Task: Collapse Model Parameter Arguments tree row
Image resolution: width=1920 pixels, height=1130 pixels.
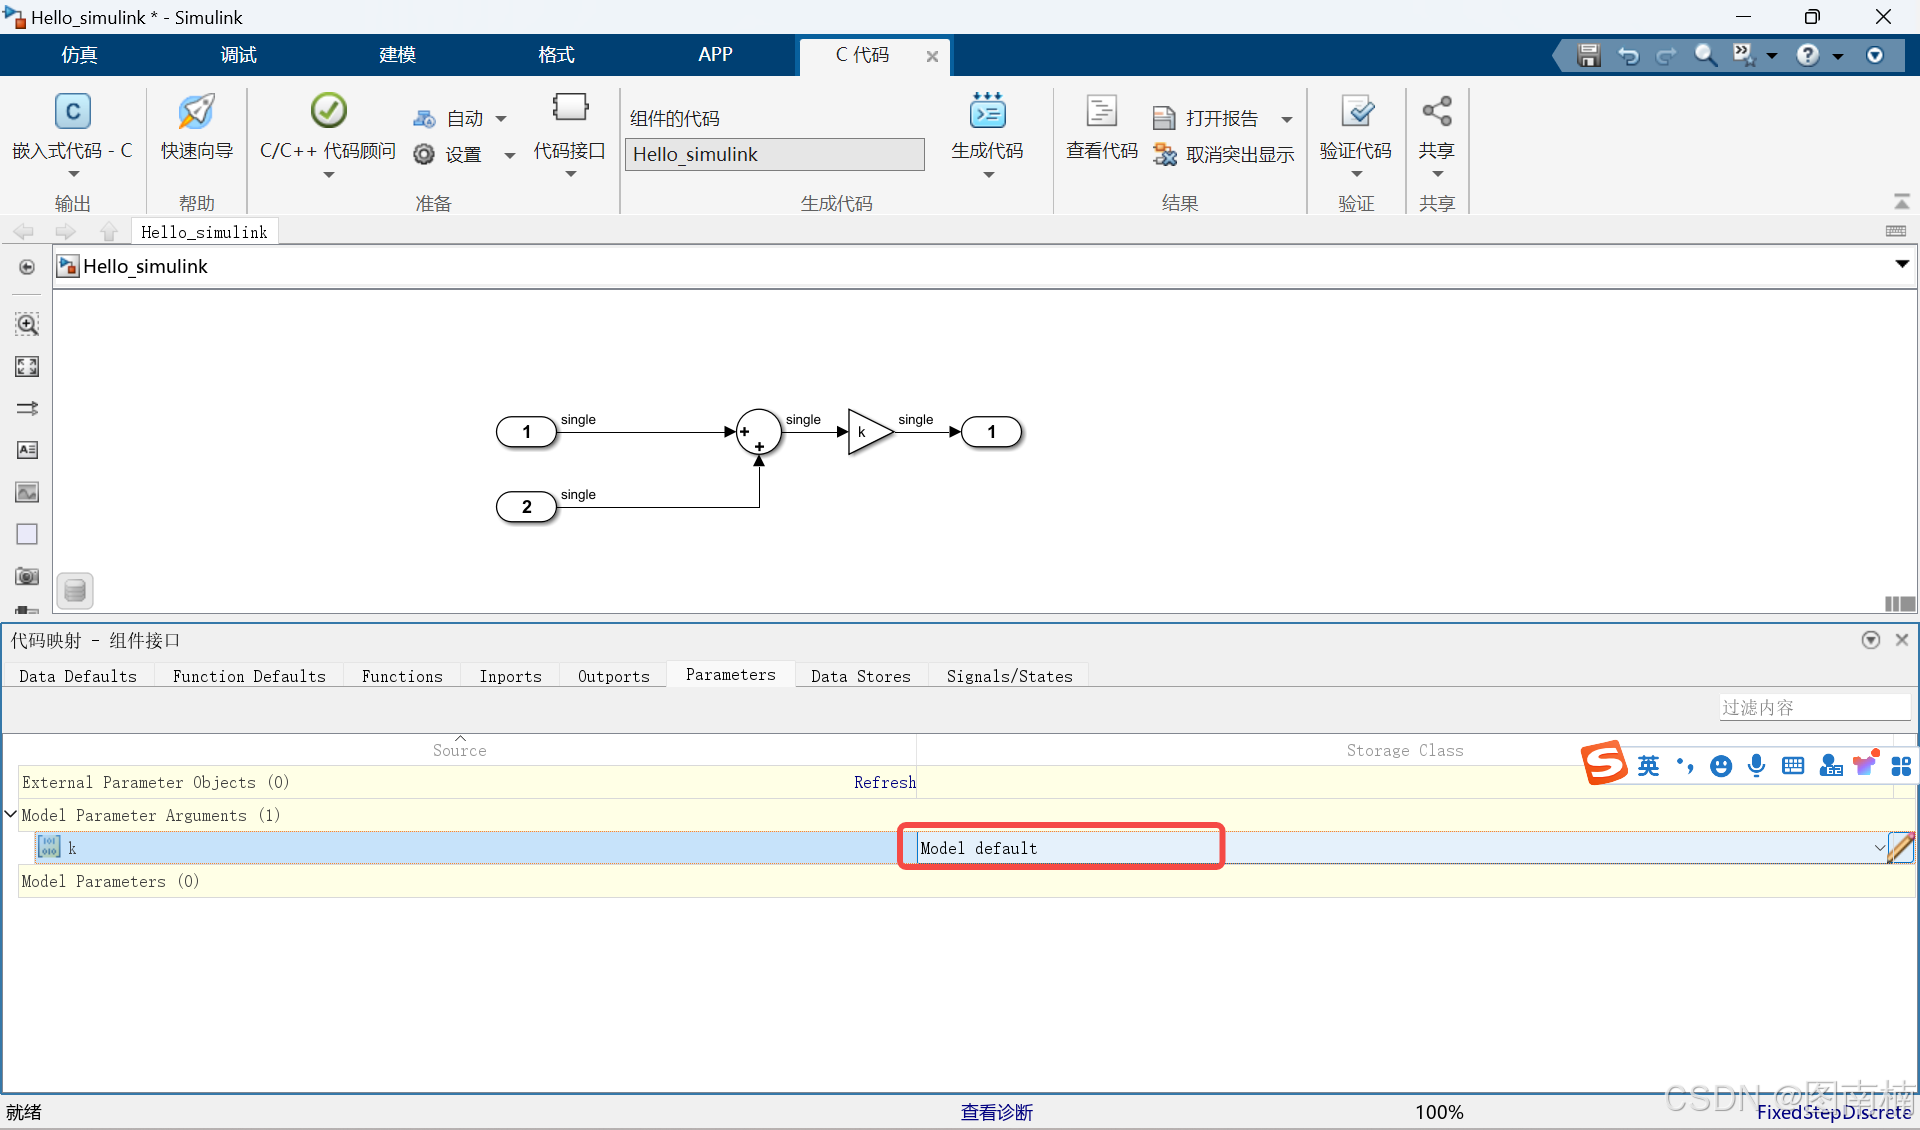Action: coord(11,815)
